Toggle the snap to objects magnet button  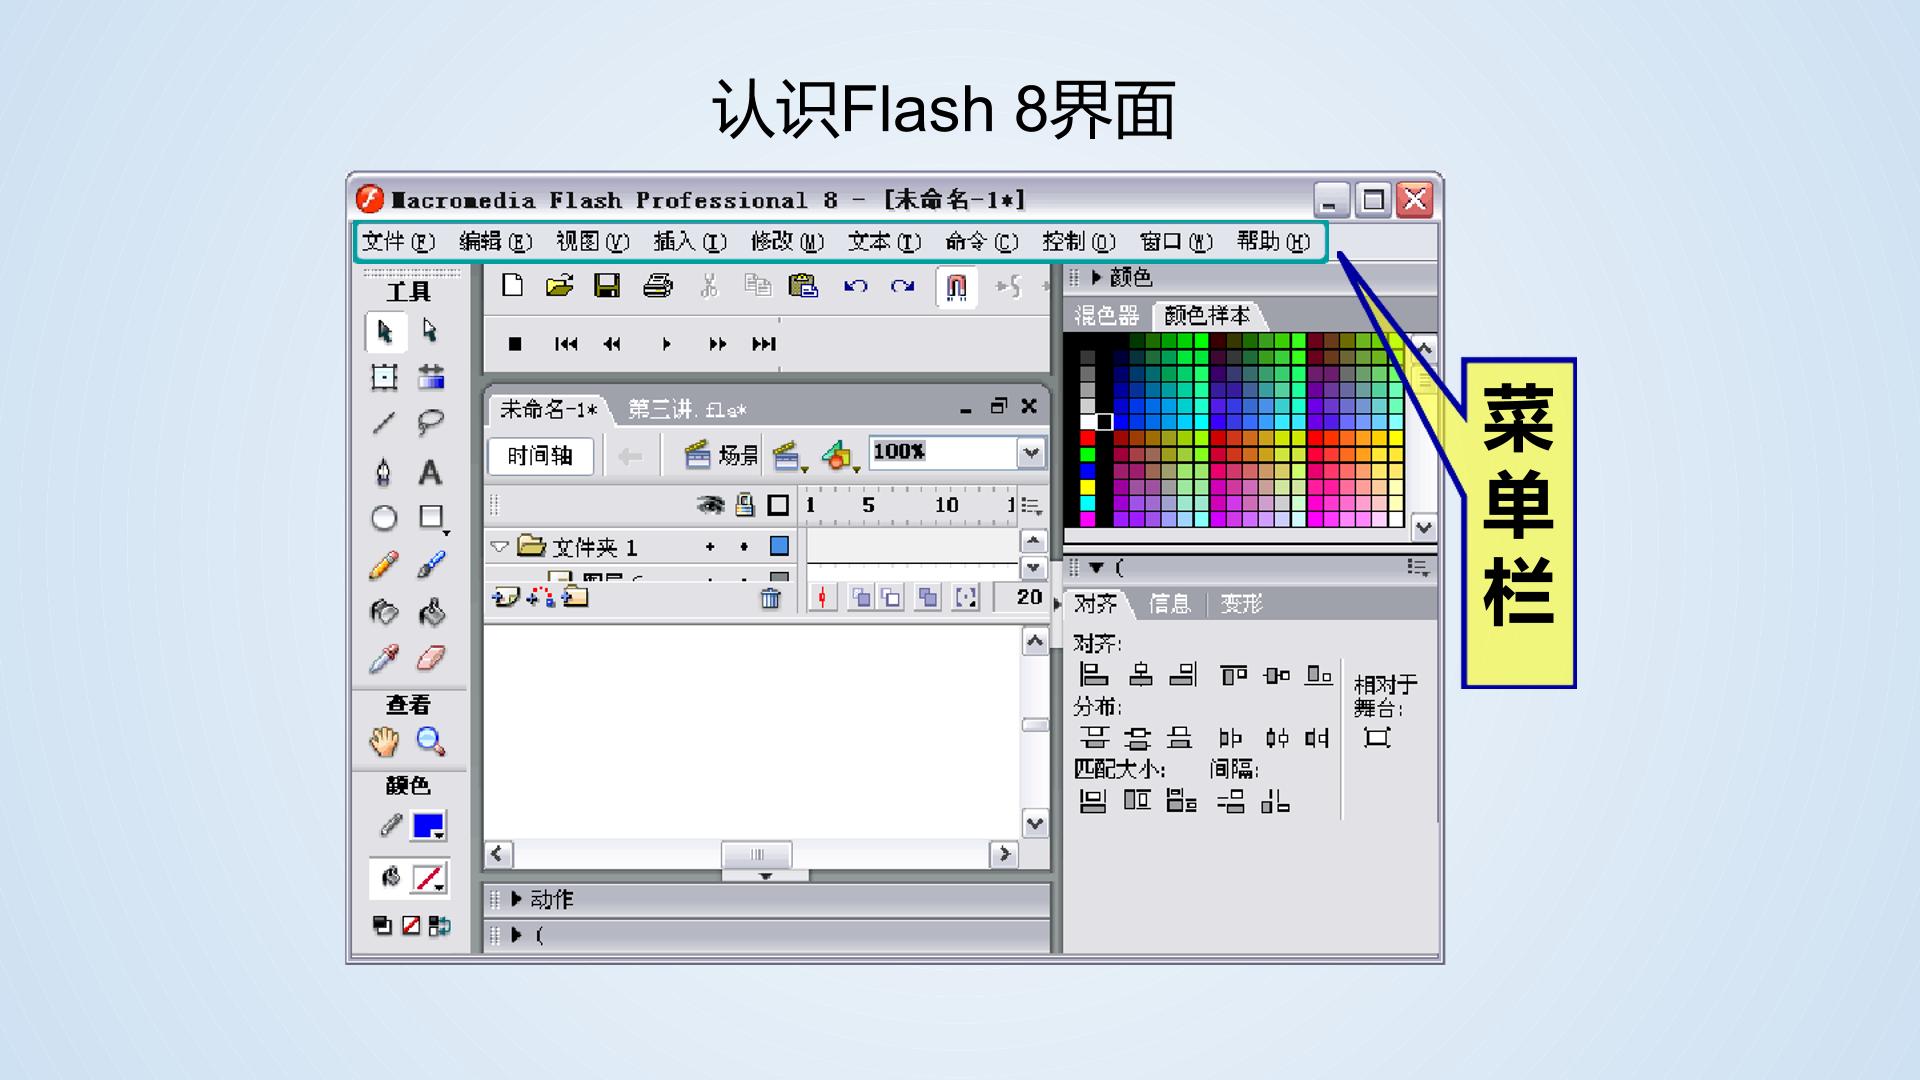[x=956, y=287]
